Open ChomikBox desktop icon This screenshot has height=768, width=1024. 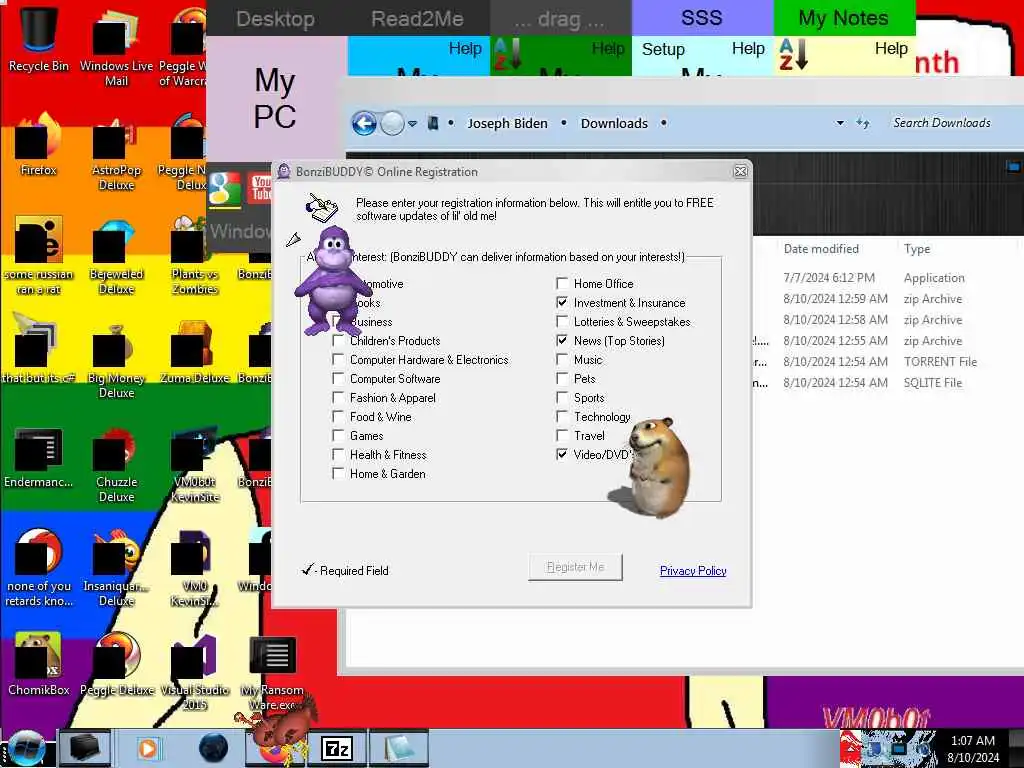(39, 664)
